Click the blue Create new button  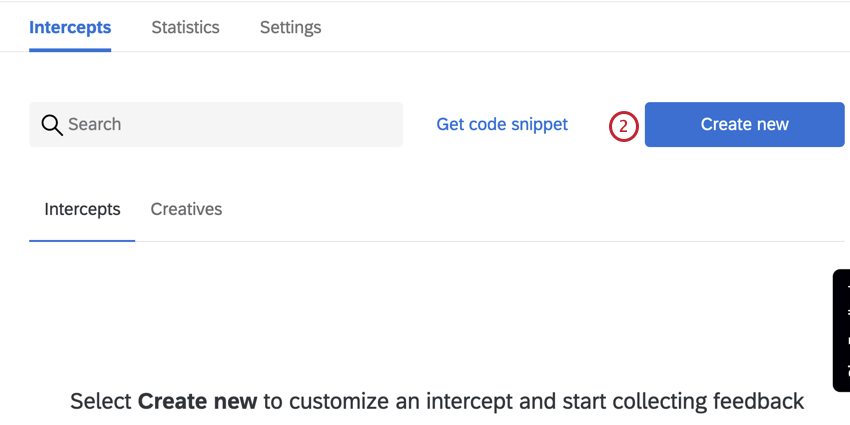(744, 124)
